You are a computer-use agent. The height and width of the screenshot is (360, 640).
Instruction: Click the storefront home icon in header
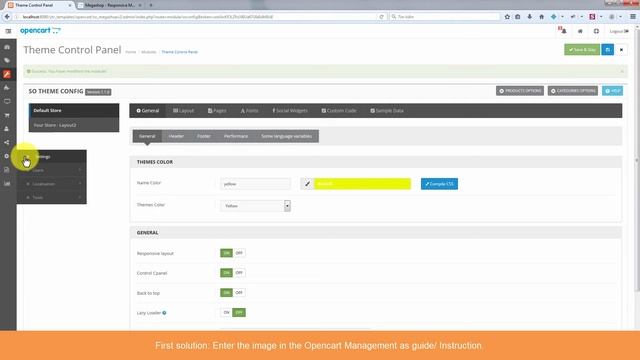pos(580,31)
